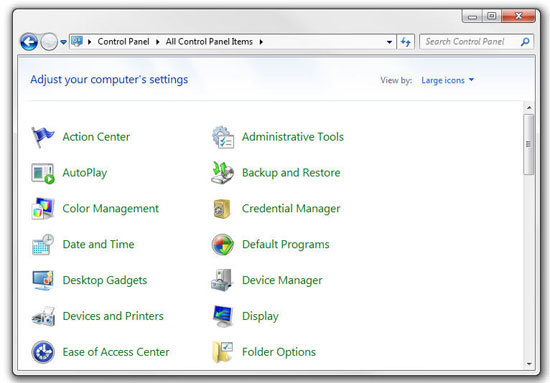Open the Default Programs icon

click(222, 244)
